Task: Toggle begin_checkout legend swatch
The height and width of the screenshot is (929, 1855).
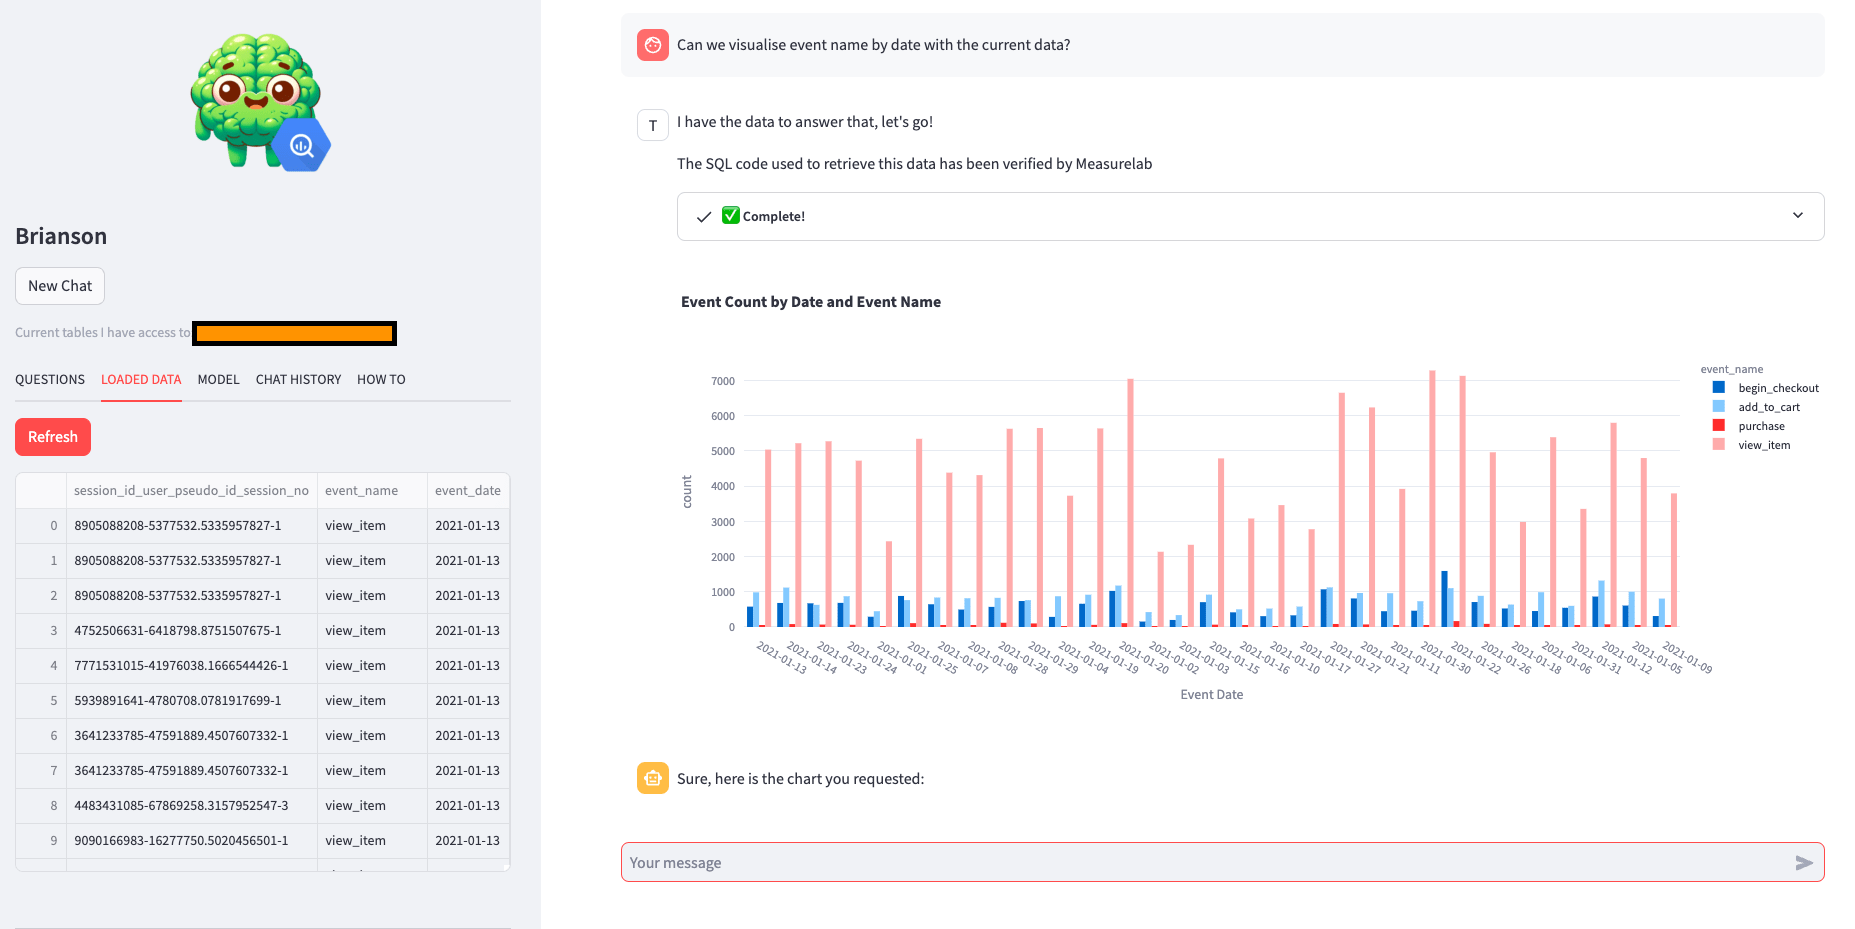Action: coord(1718,387)
